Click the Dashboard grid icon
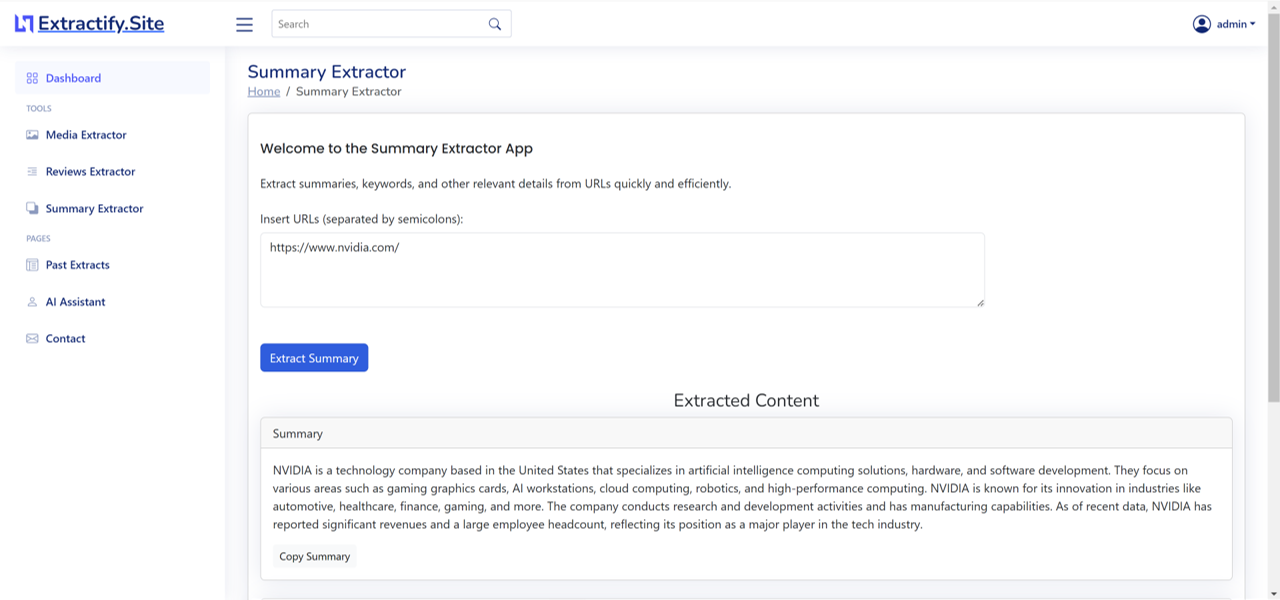1280x600 pixels. (x=32, y=78)
